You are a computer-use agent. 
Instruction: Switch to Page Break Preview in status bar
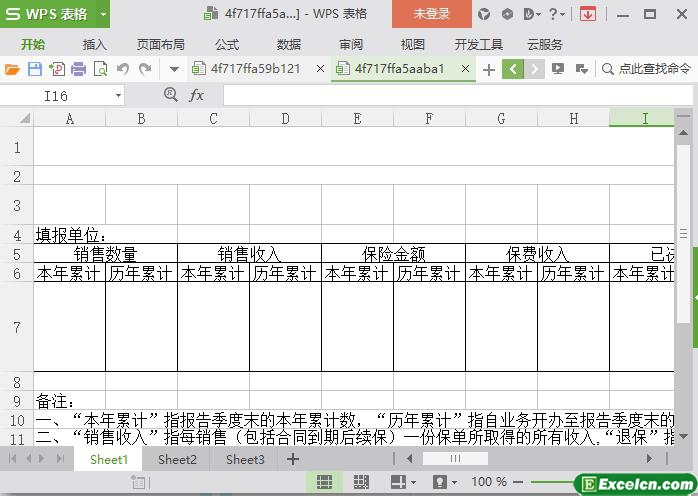[361, 482]
